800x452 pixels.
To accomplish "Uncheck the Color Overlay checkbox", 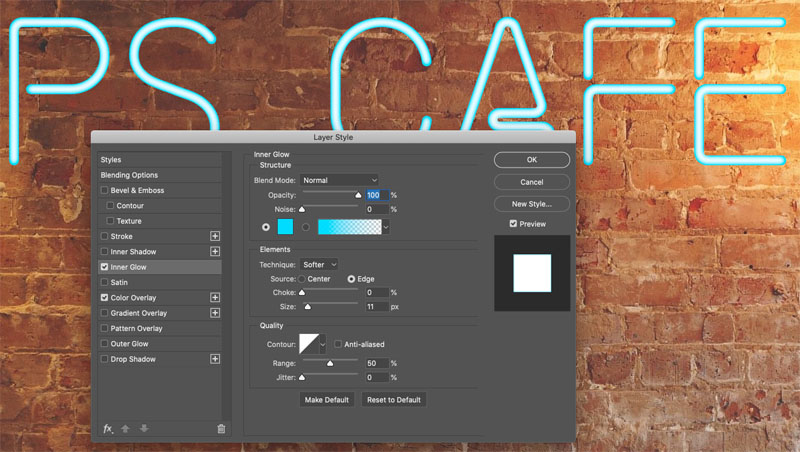I will point(105,297).
